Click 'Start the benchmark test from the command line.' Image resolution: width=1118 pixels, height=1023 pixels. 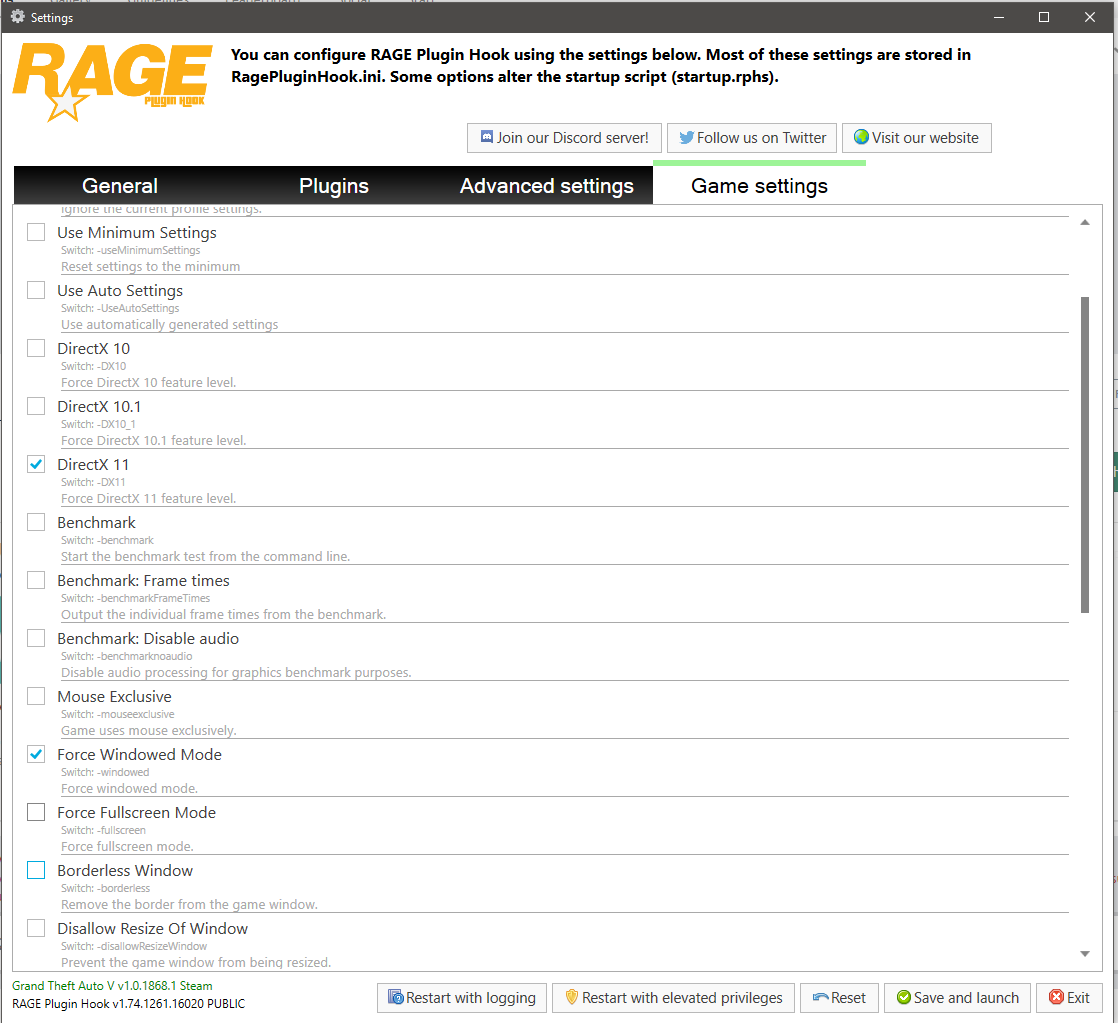205,556
